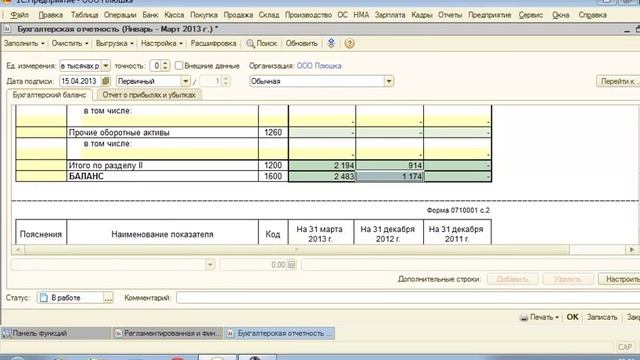
Task: Select cell with value 1 174
Action: click(389, 176)
